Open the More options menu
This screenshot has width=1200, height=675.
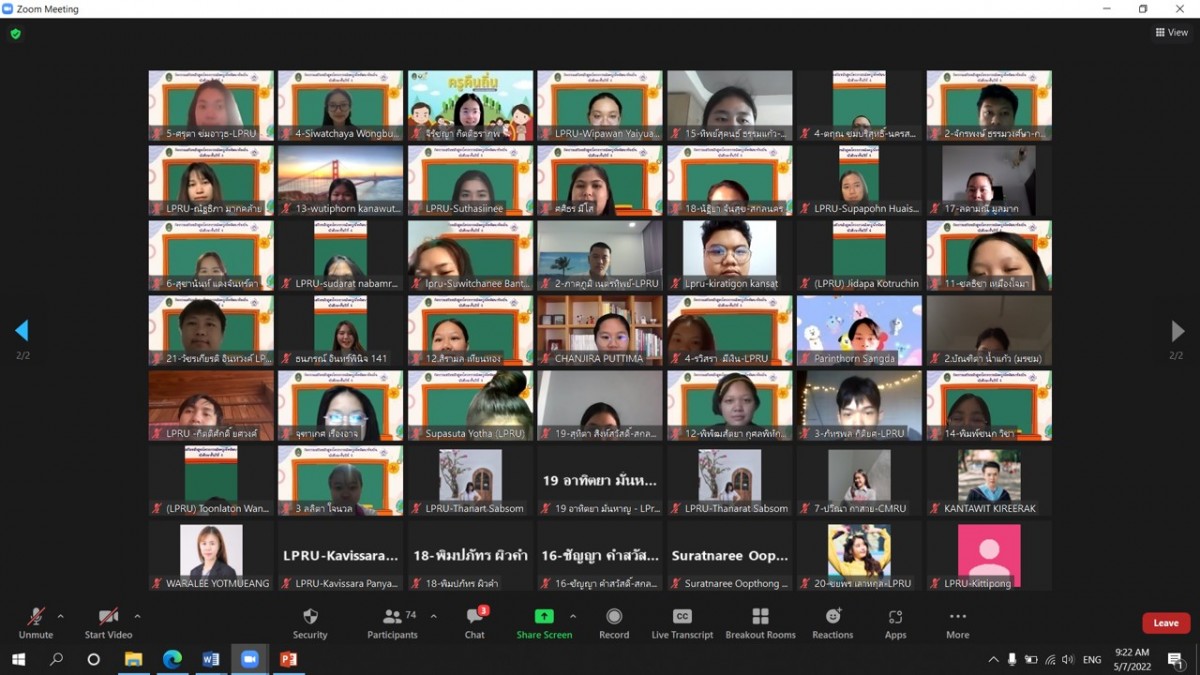tap(957, 617)
